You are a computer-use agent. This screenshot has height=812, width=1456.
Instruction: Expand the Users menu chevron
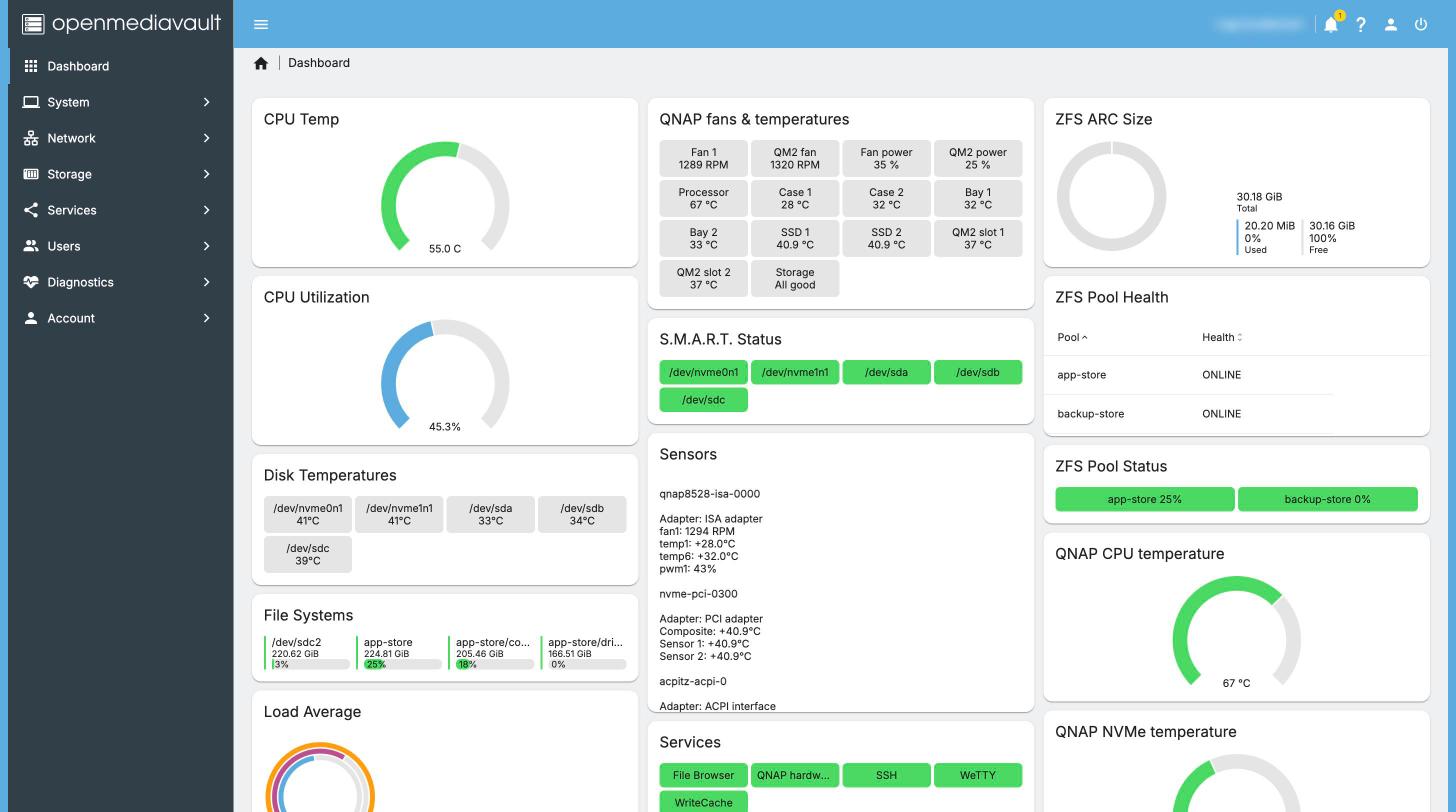(x=207, y=246)
